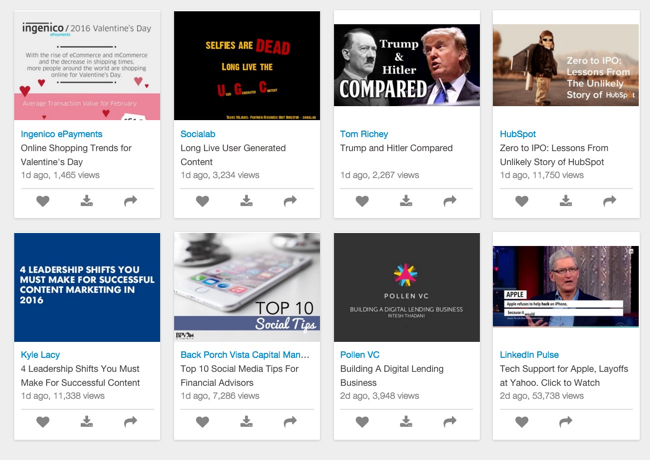Open title 4 Leadership Shifts You Must Make
This screenshot has width=650, height=460.
click(x=80, y=375)
